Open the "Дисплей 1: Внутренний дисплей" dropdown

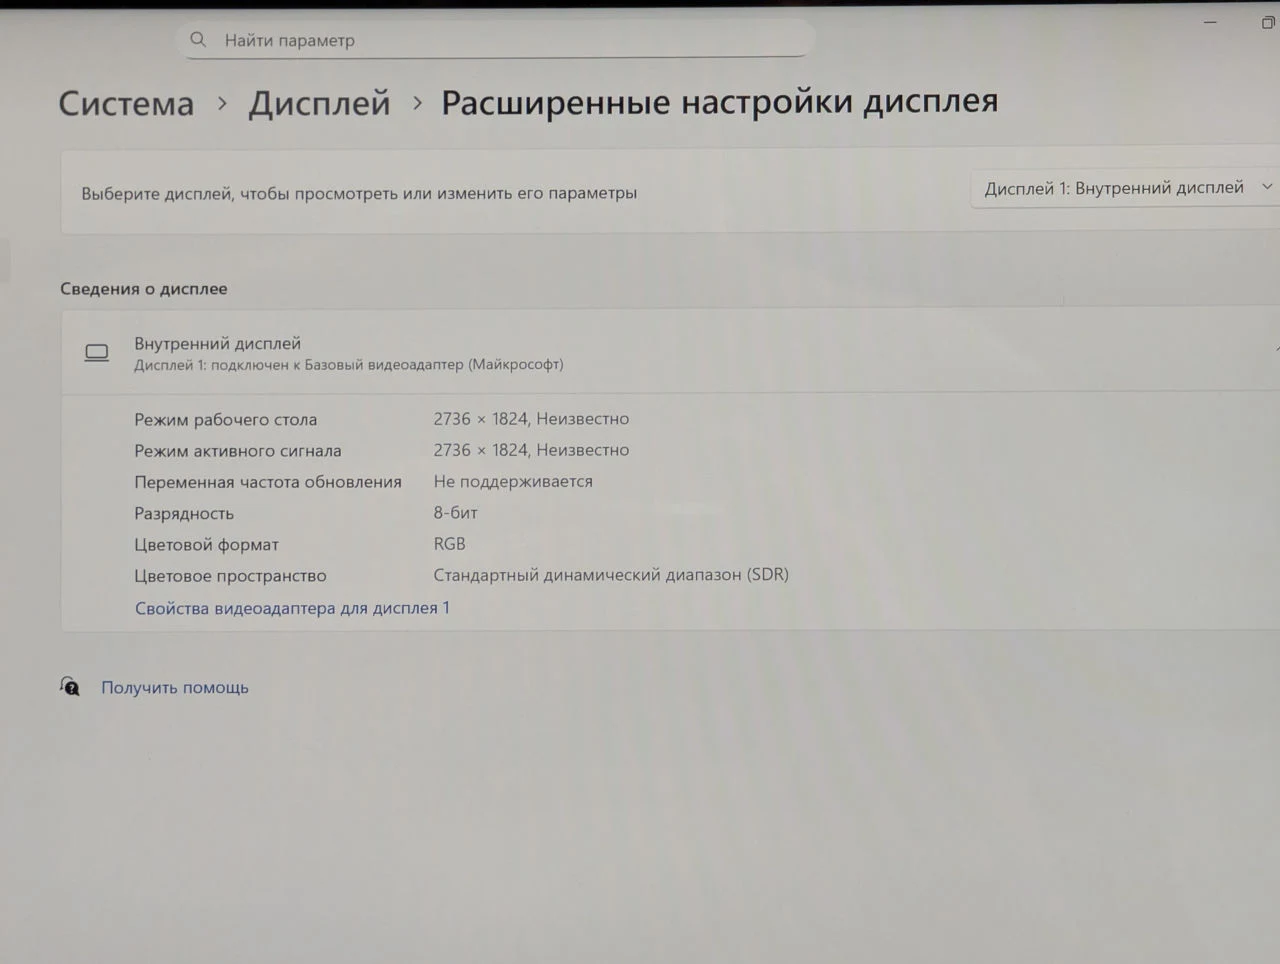click(x=1126, y=188)
